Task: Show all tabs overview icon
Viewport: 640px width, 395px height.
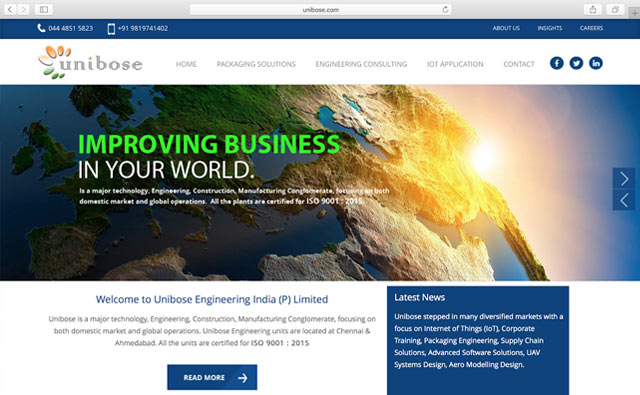Action: 615,9
